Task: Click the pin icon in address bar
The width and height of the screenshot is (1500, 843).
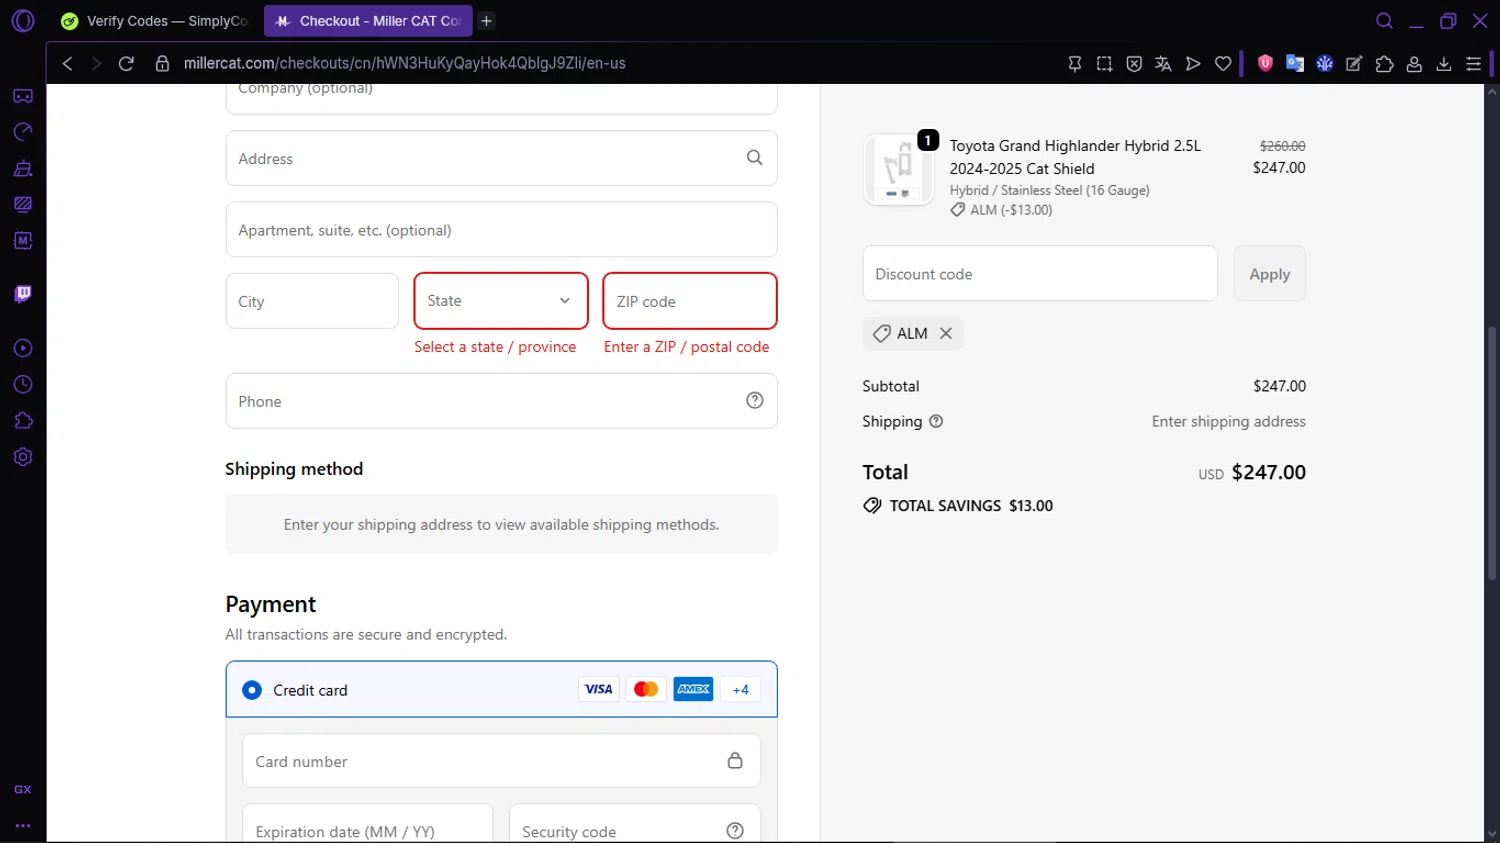Action: (1075, 63)
